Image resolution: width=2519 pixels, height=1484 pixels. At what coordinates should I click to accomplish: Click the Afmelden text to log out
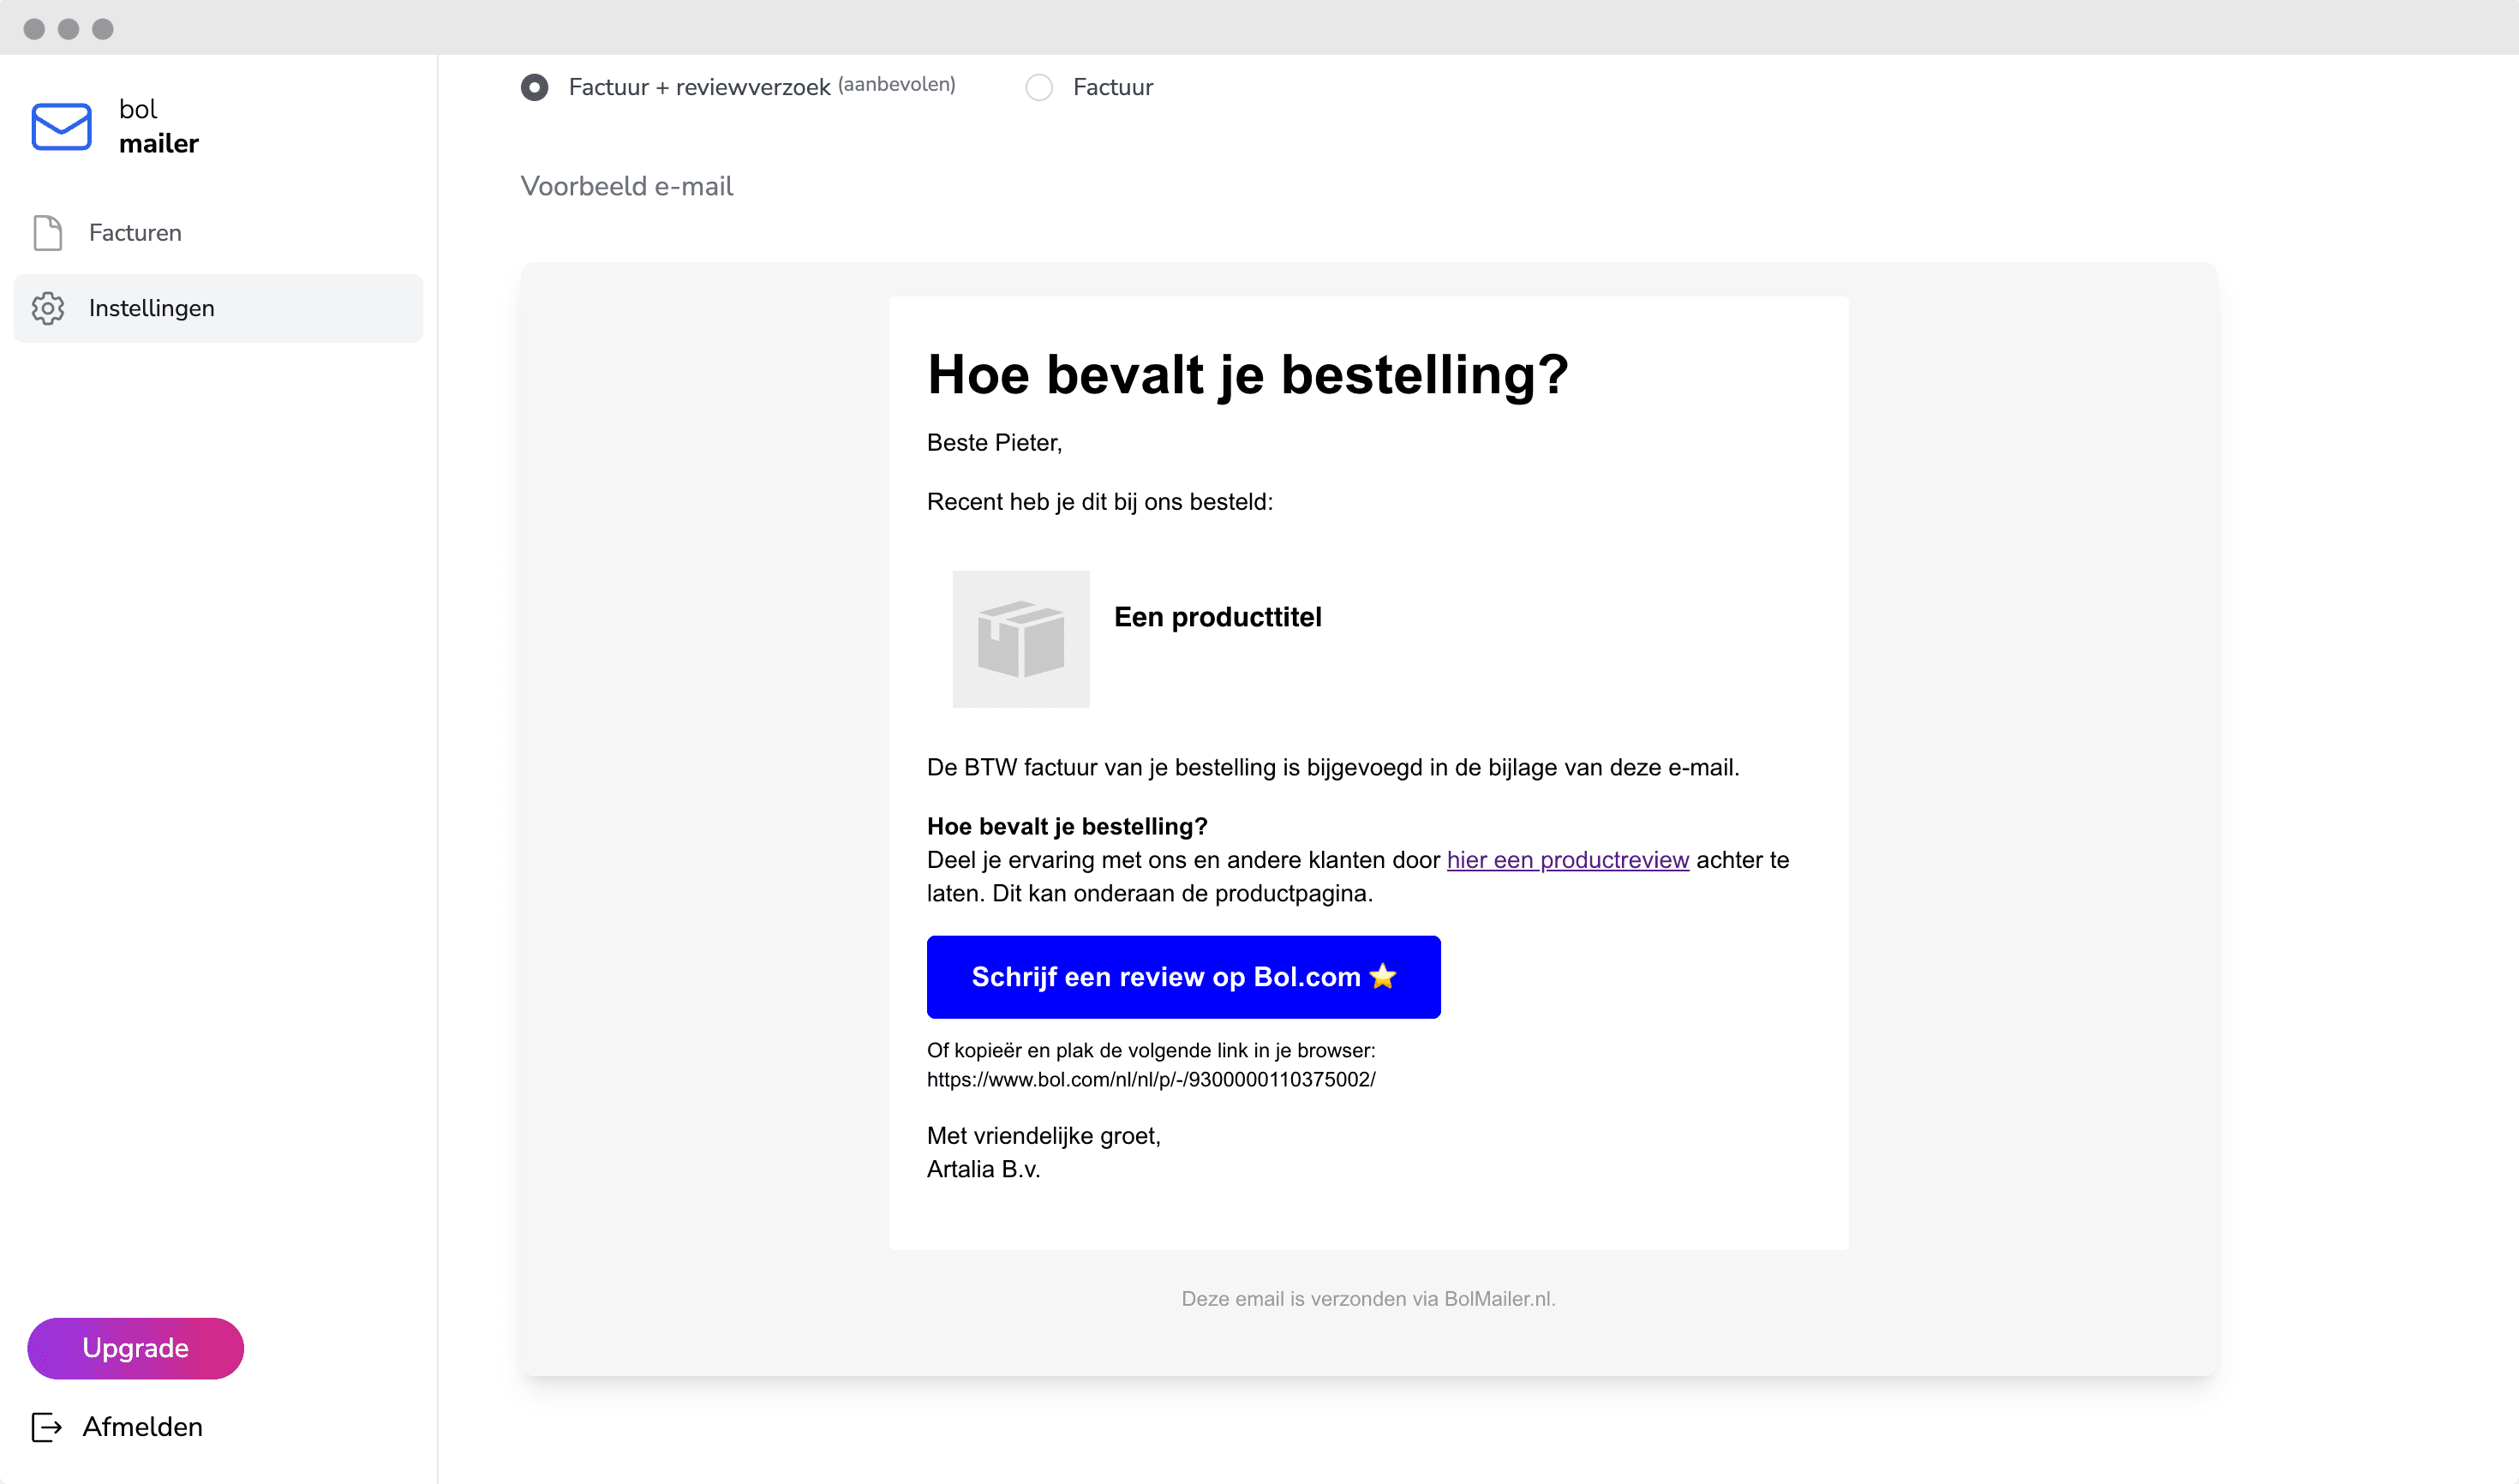[142, 1427]
